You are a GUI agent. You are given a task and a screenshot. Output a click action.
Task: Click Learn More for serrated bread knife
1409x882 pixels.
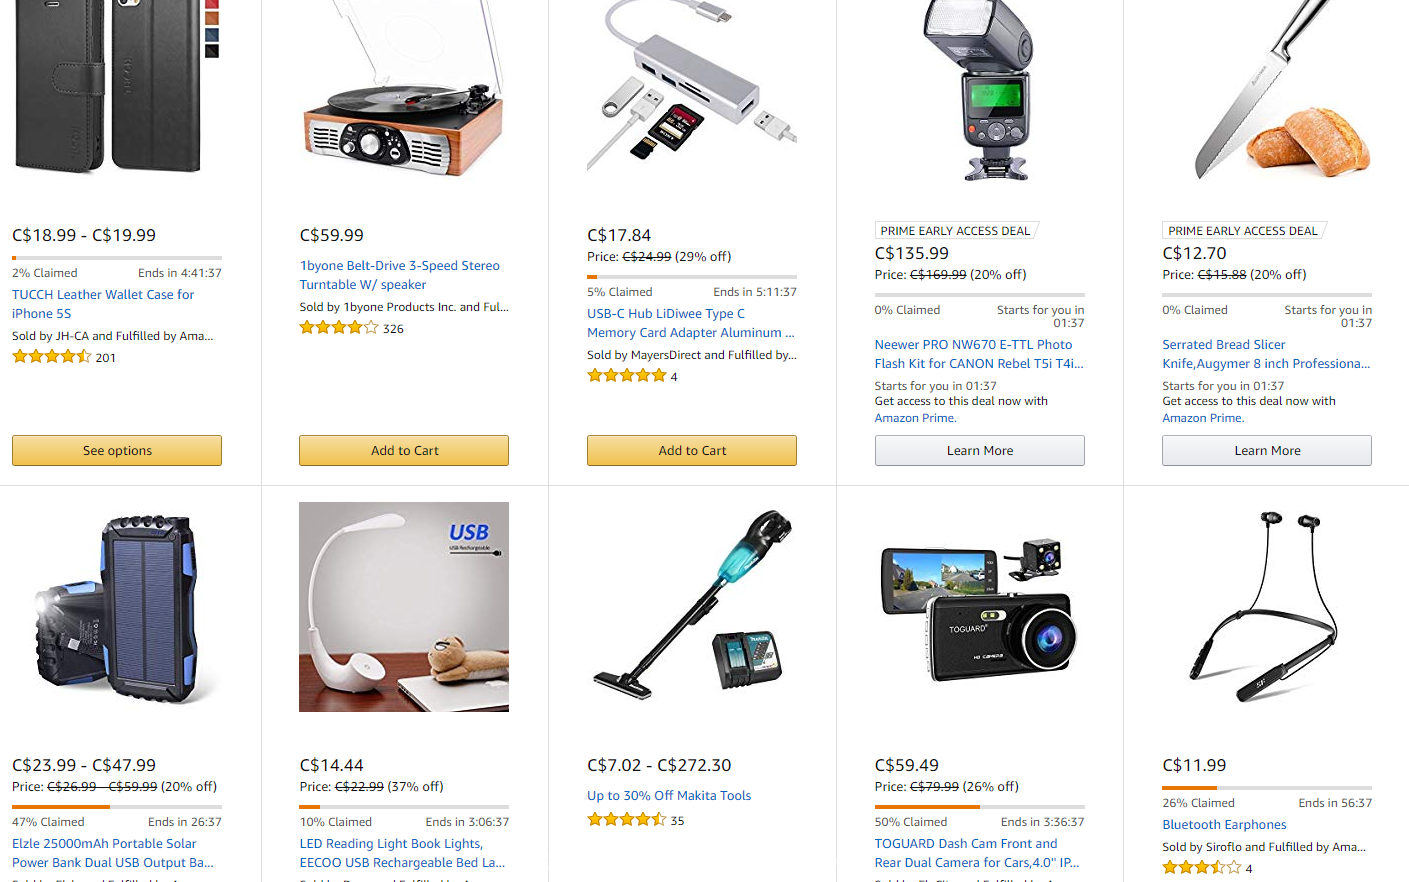(1267, 450)
